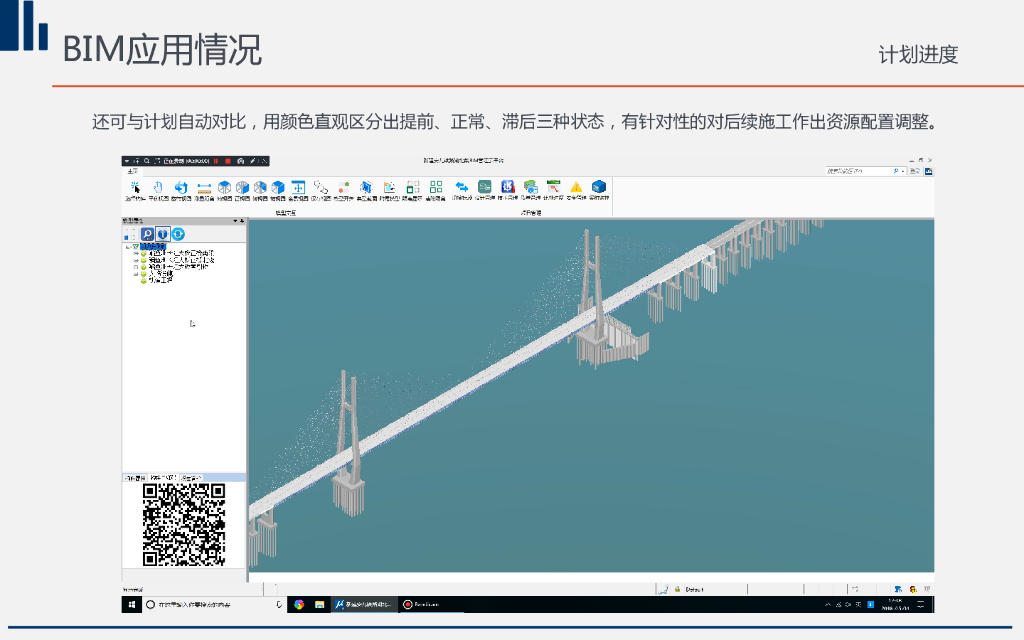The image size is (1024, 640).
Task: Switch to the middle bottom tab of tree panel
Action: click(163, 478)
